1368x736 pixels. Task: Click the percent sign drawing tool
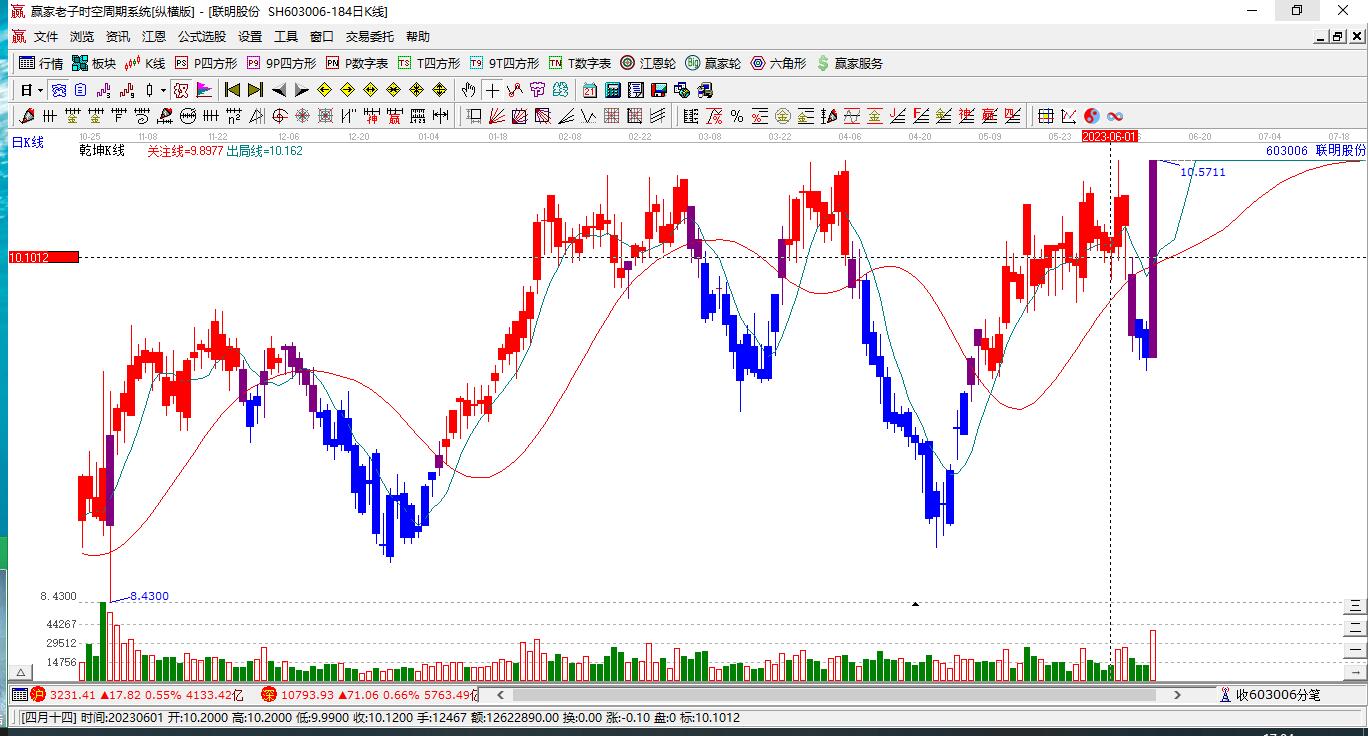[x=737, y=116]
